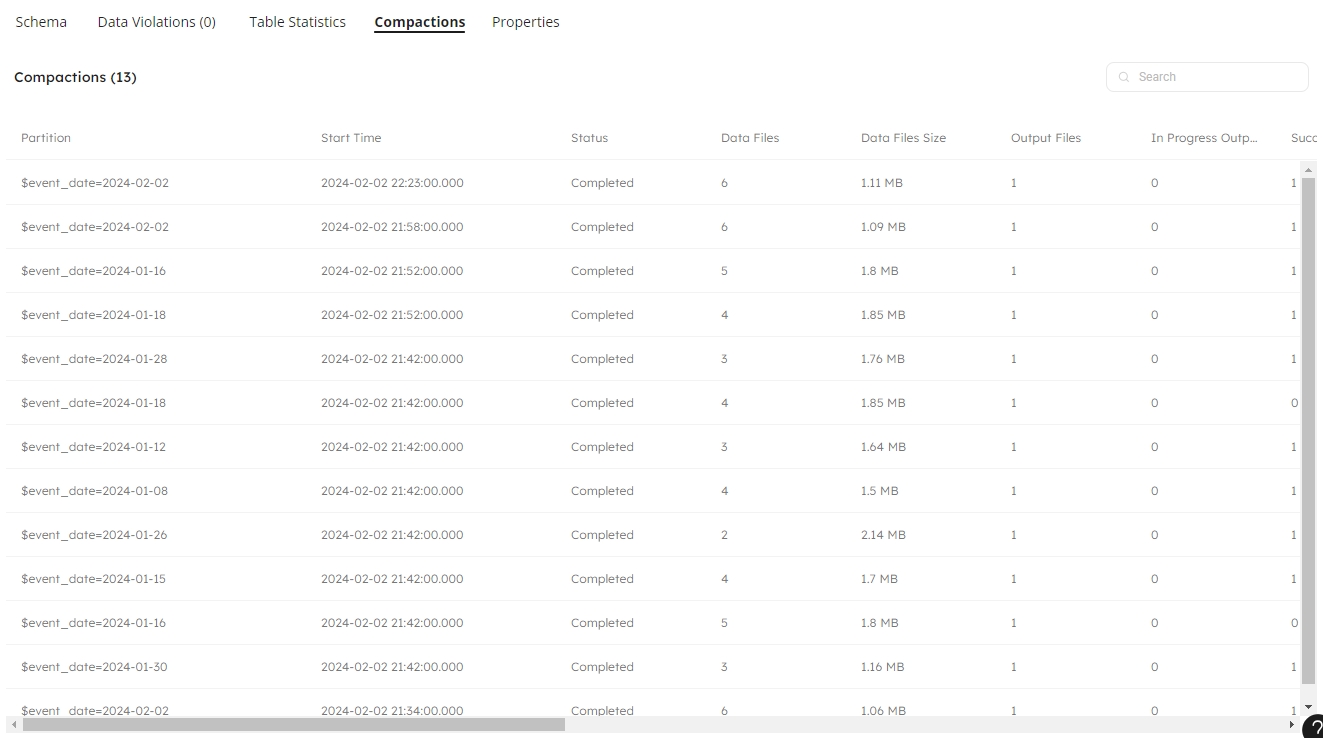Open the Data Violations (0) tab
The width and height of the screenshot is (1323, 738).
click(157, 22)
